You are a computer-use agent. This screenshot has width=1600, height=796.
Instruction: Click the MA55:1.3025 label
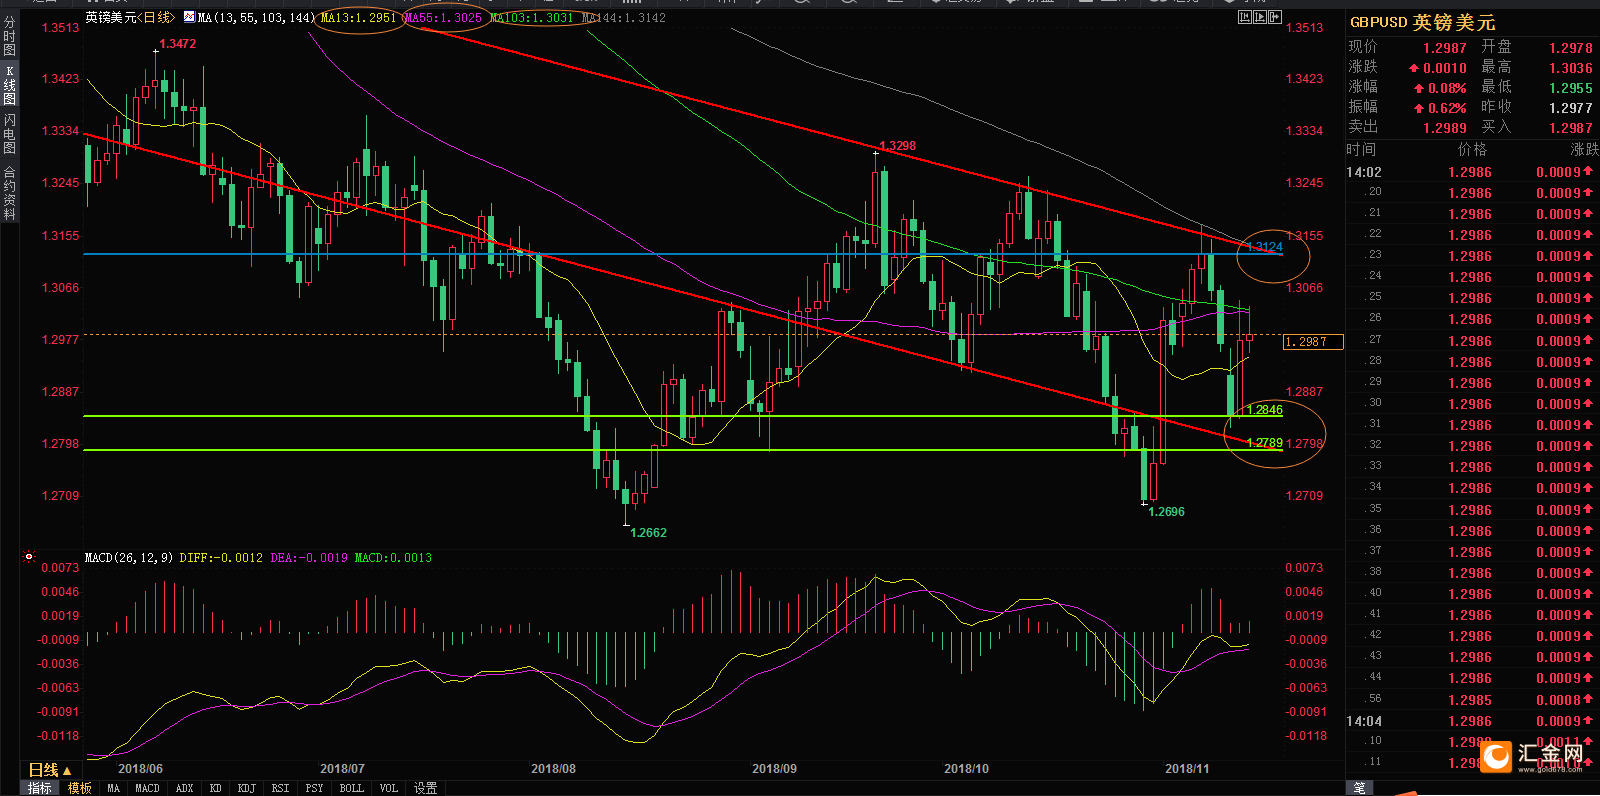[443, 18]
